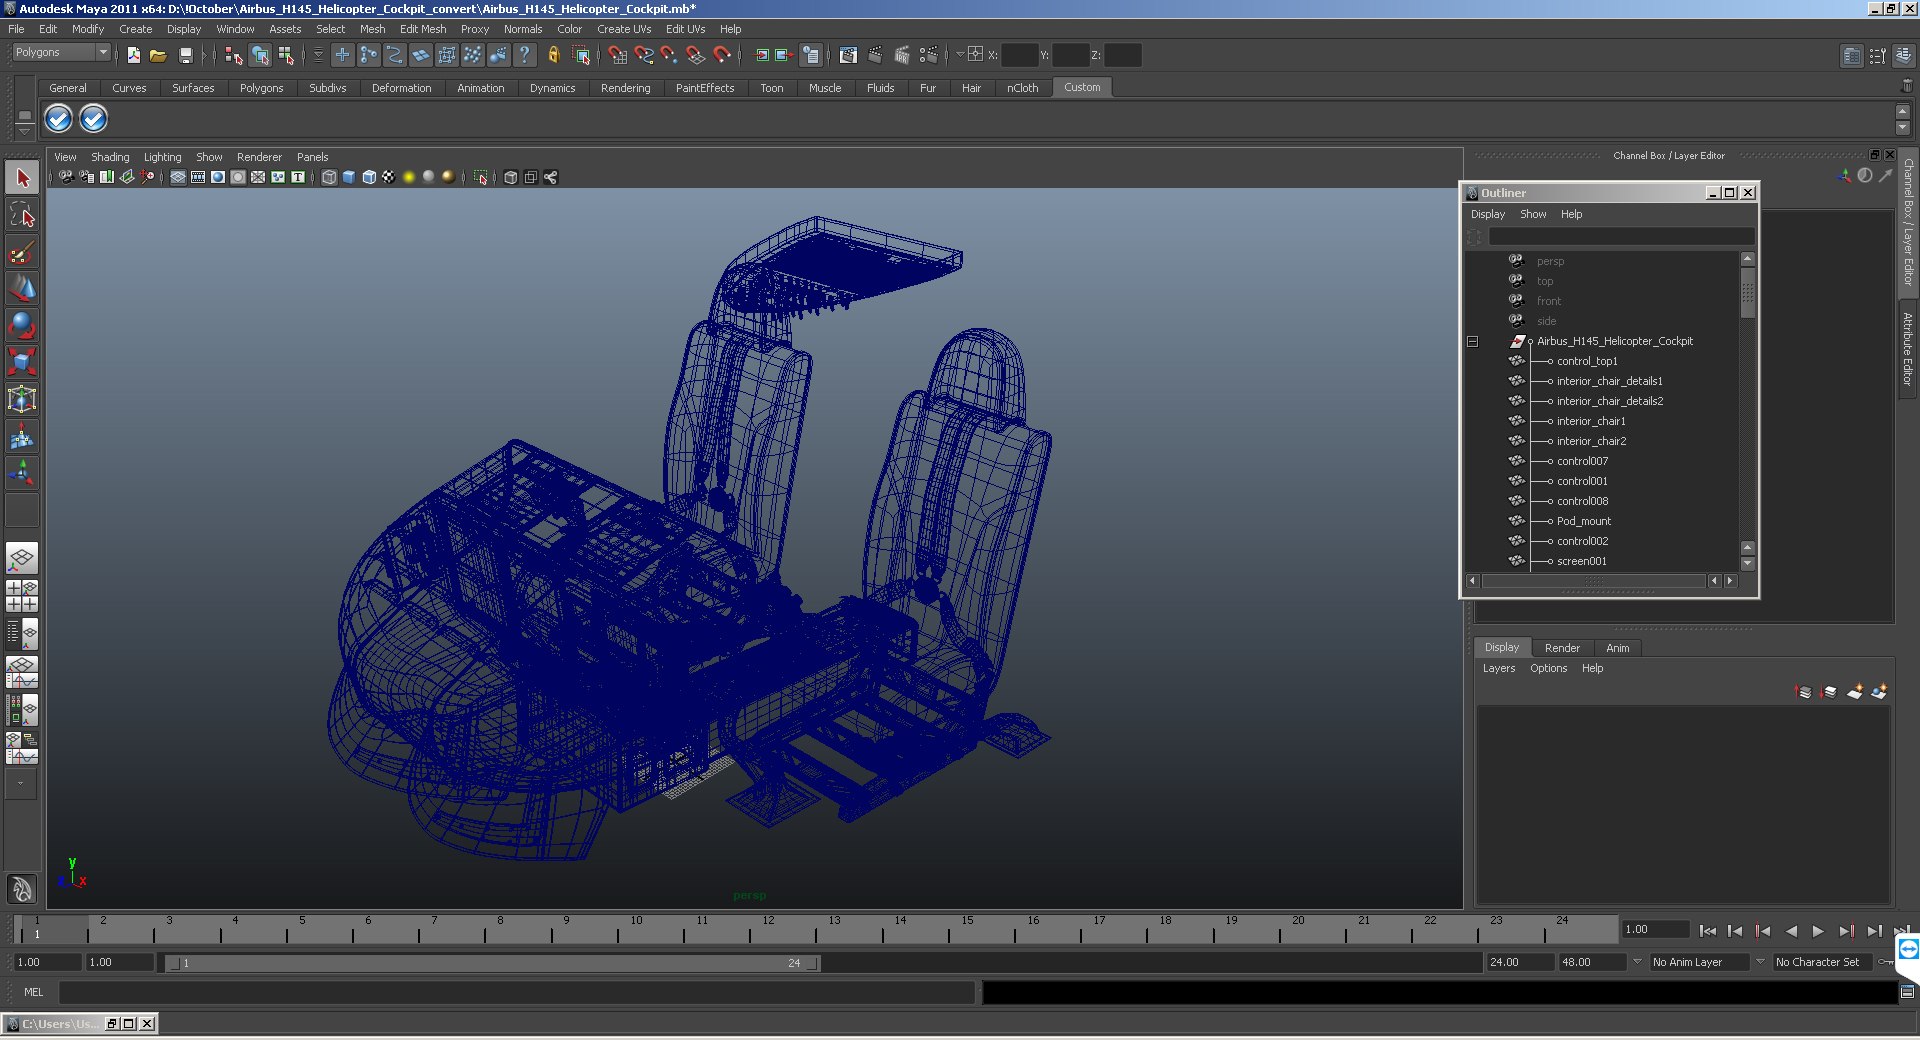Pick the Move tool (cone icon)
The height and width of the screenshot is (1040, 1920).
(22, 288)
